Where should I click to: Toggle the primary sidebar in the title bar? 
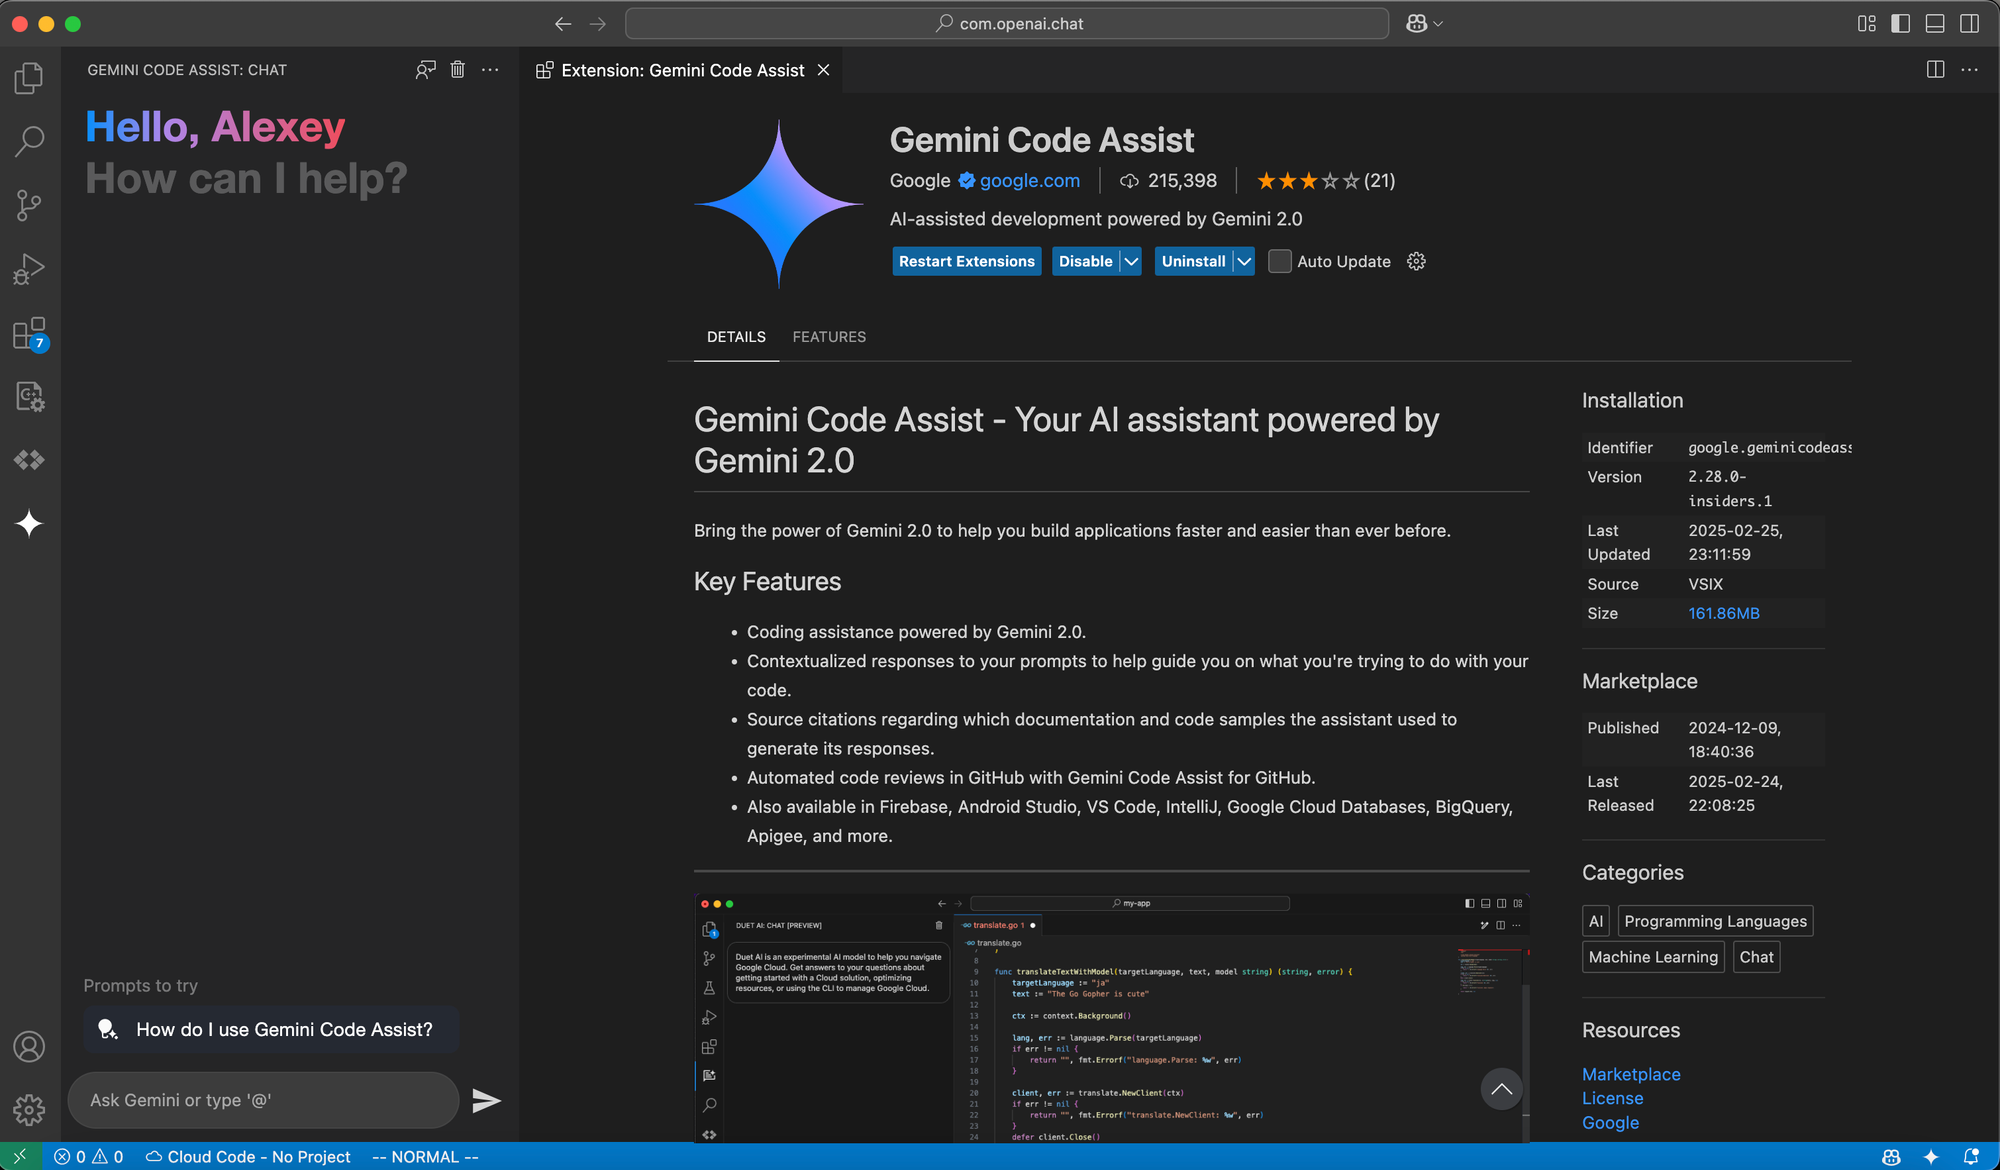click(x=1901, y=23)
